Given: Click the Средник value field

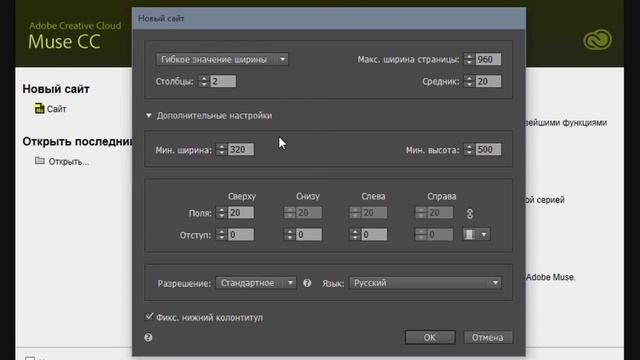Looking at the screenshot, I should tap(488, 81).
